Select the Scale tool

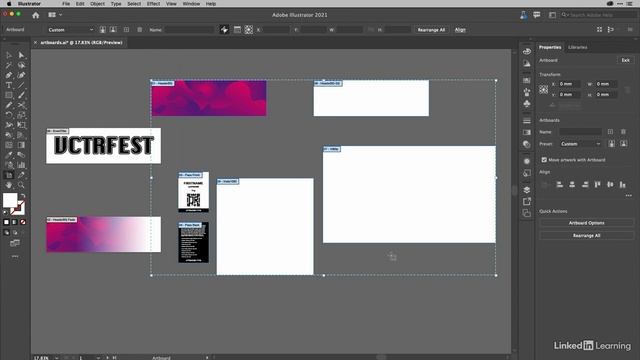pyautogui.click(x=21, y=115)
